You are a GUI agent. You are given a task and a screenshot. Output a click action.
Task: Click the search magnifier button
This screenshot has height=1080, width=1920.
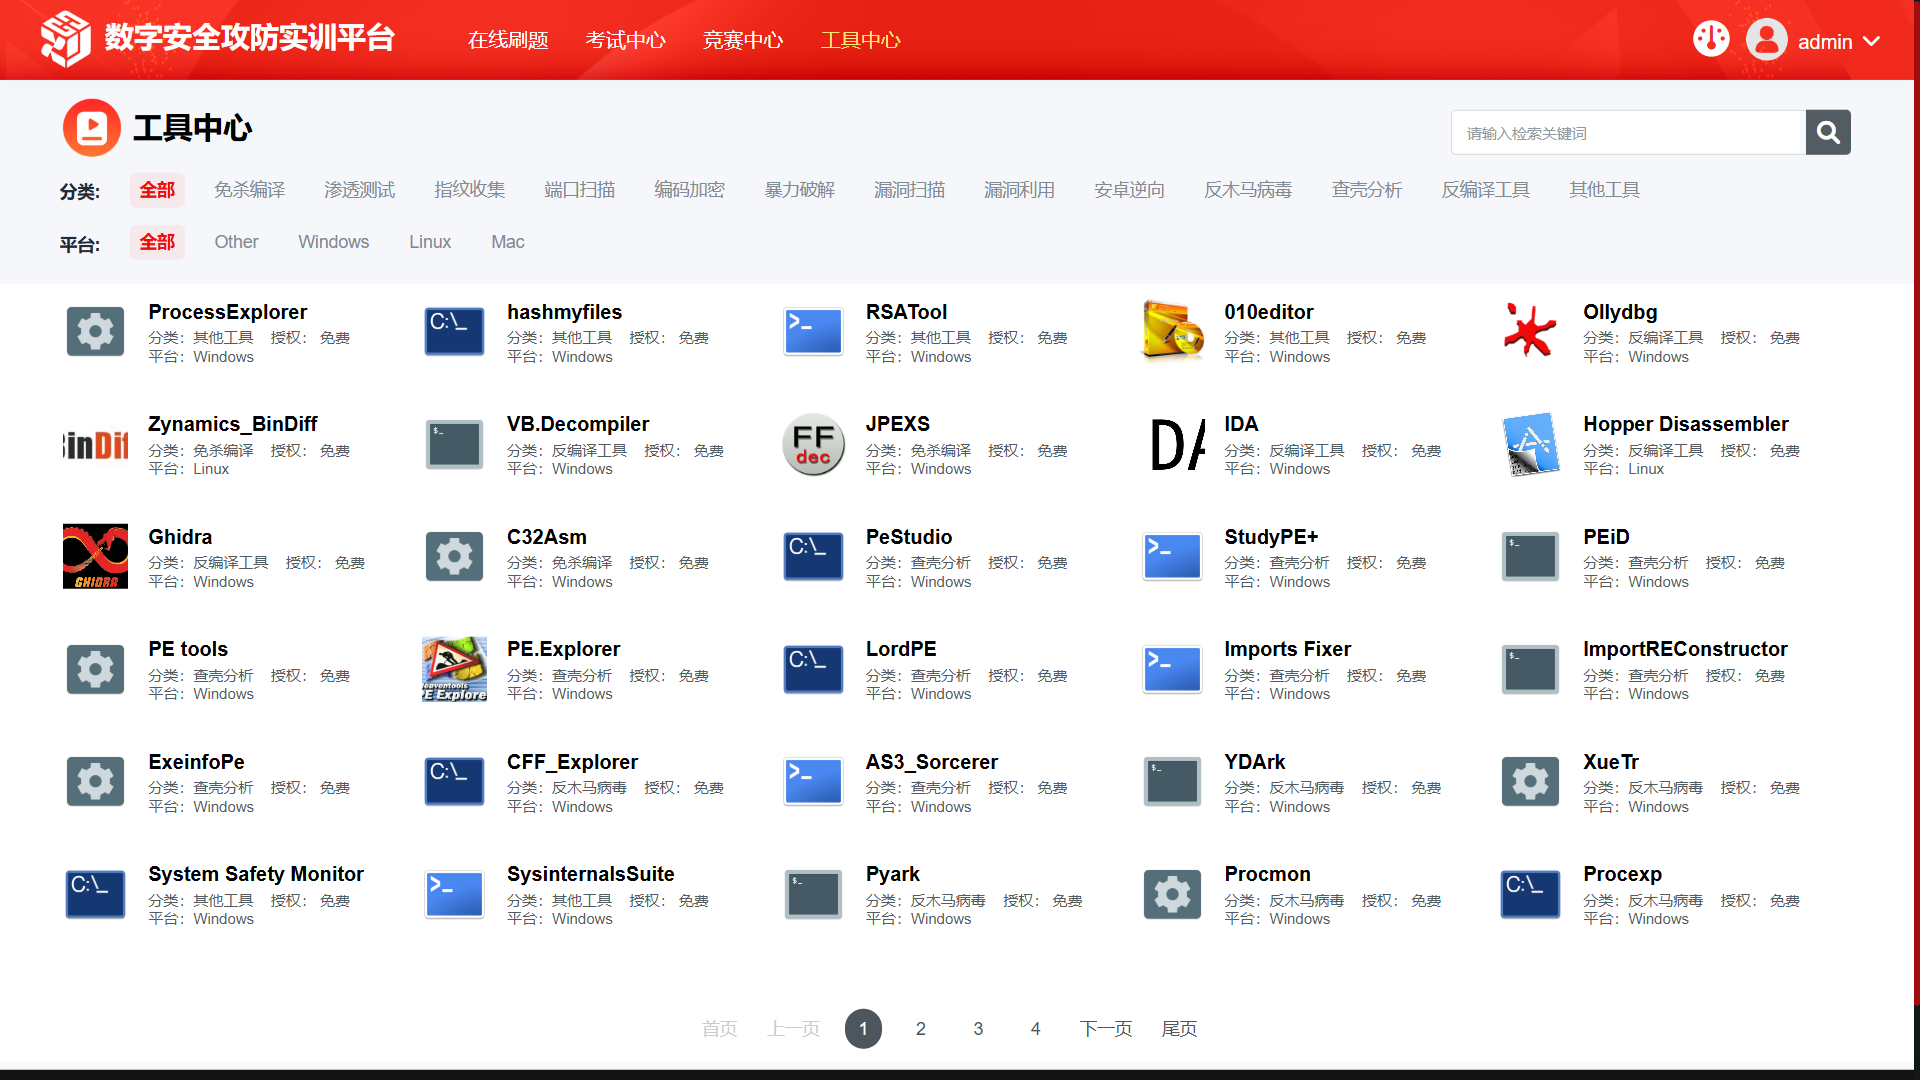click(1828, 132)
